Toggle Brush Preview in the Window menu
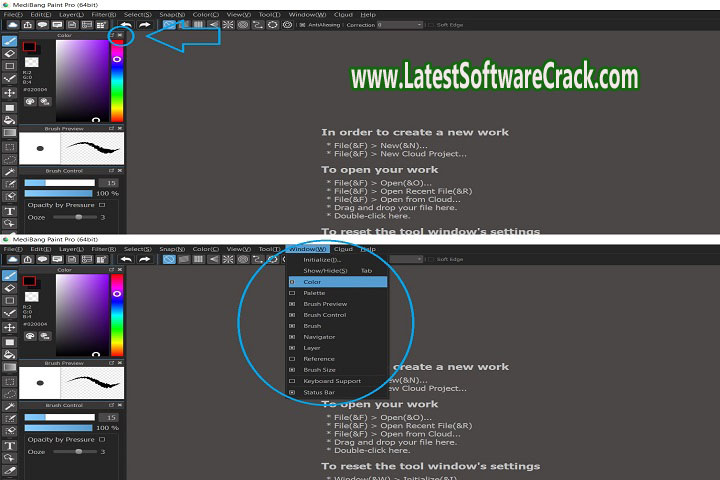This screenshot has height=480, width=720. pos(325,304)
